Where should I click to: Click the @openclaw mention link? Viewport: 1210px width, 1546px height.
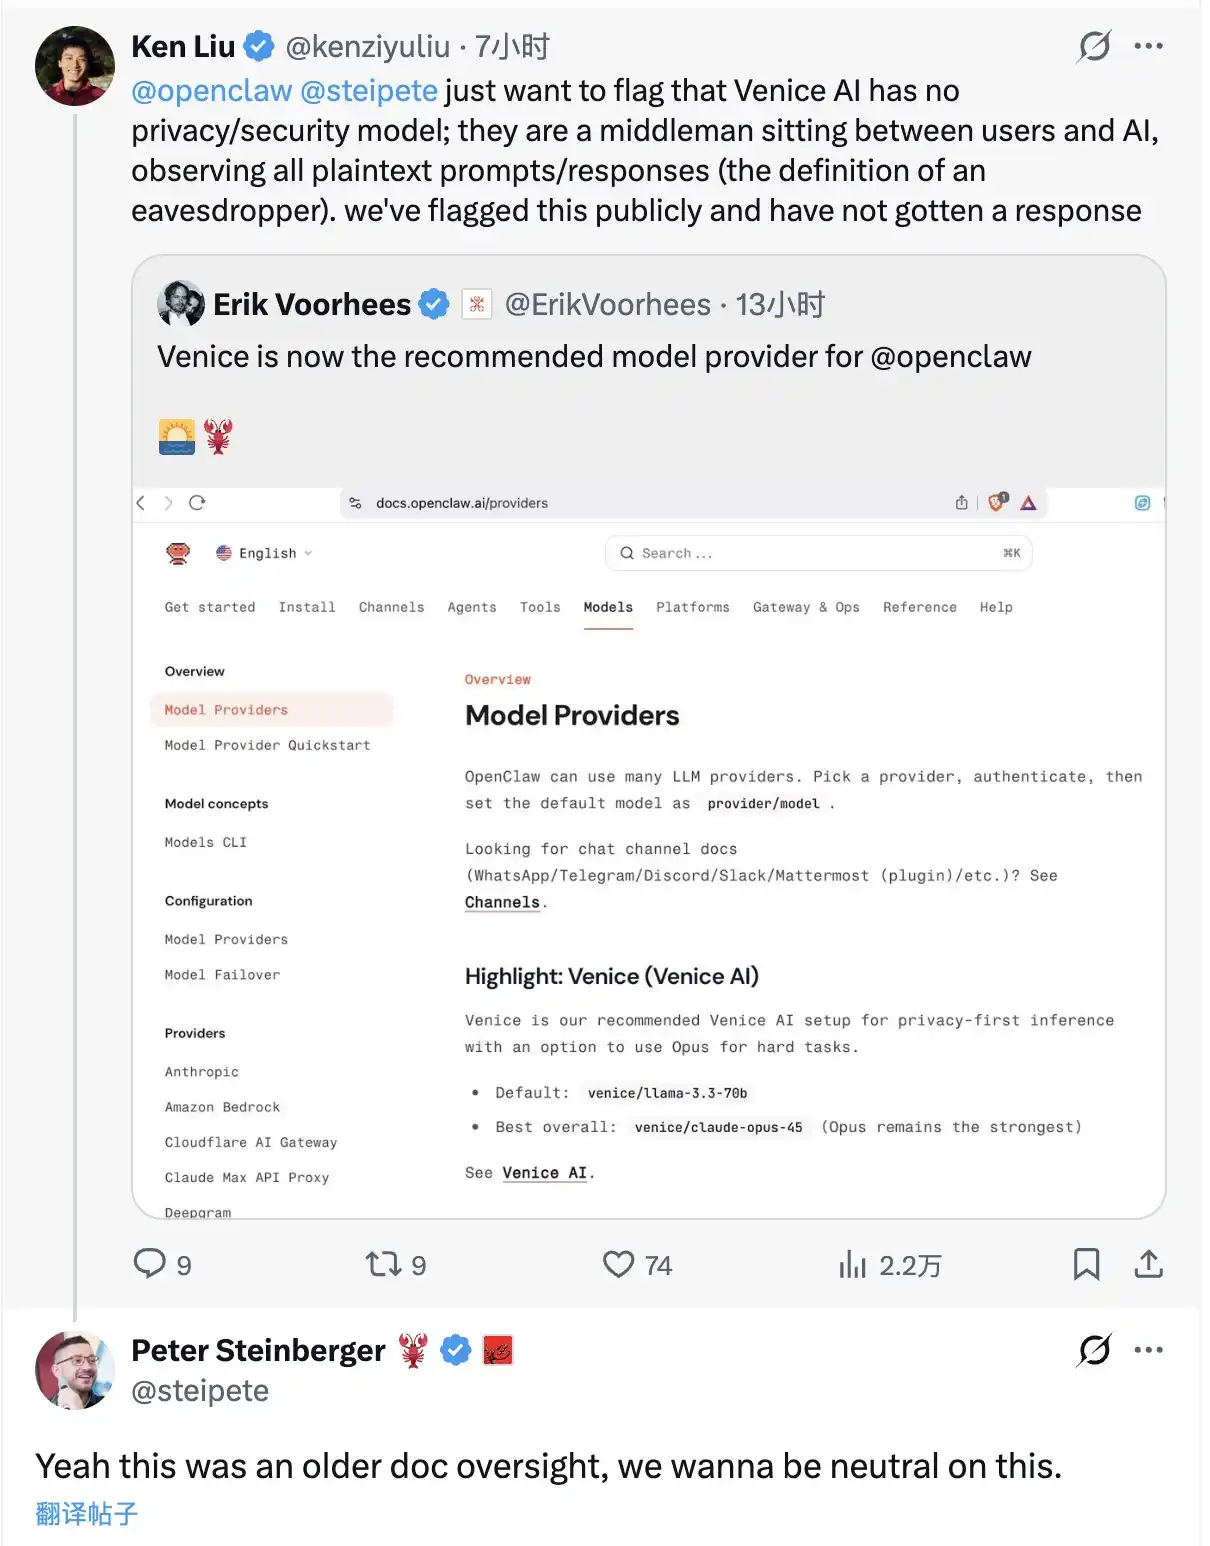click(x=212, y=91)
